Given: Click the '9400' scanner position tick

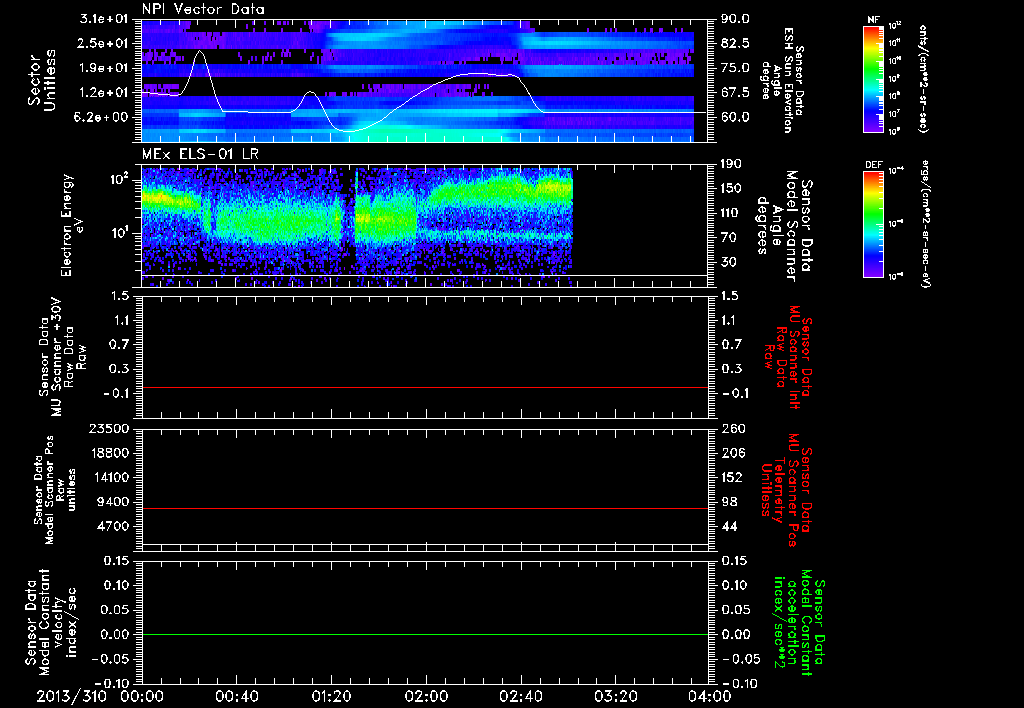Looking at the screenshot, I should 113,502.
